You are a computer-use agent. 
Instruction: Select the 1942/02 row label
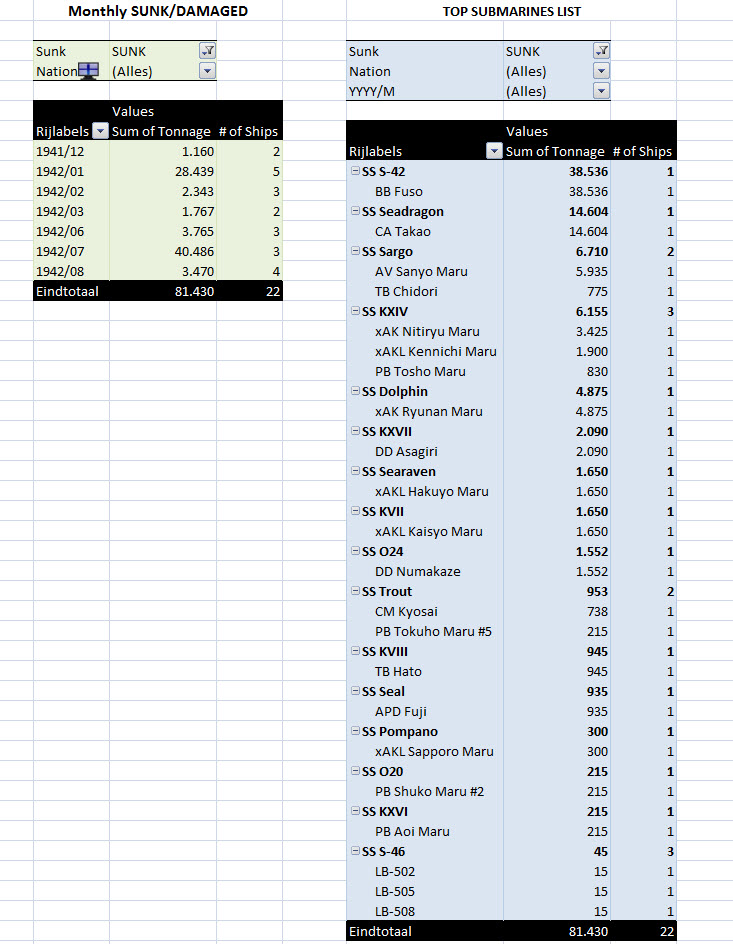click(x=71, y=191)
